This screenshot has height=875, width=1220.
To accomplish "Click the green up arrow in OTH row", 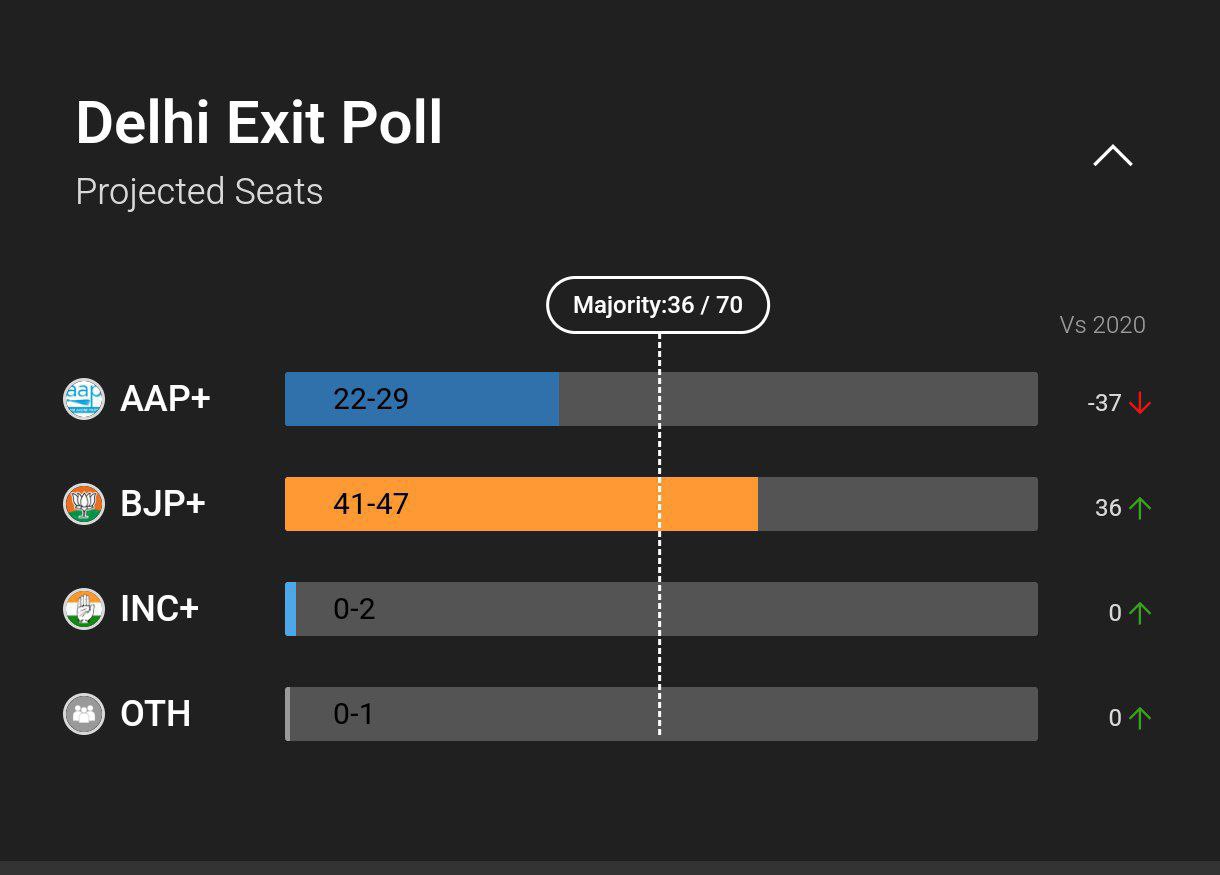I will pos(1140,718).
